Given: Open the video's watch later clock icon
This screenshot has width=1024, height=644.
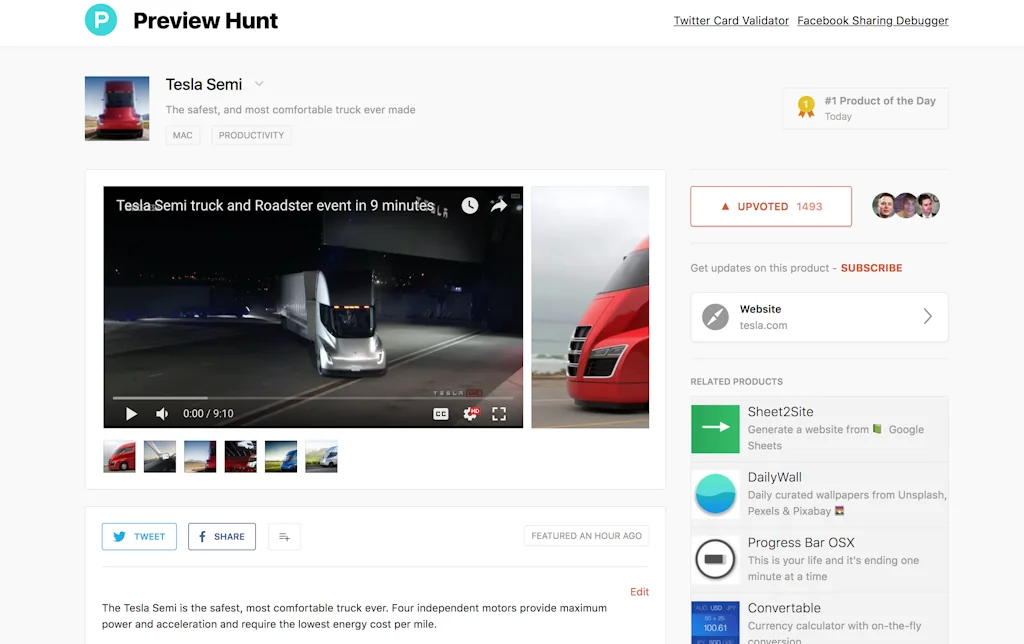Looking at the screenshot, I should point(469,204).
